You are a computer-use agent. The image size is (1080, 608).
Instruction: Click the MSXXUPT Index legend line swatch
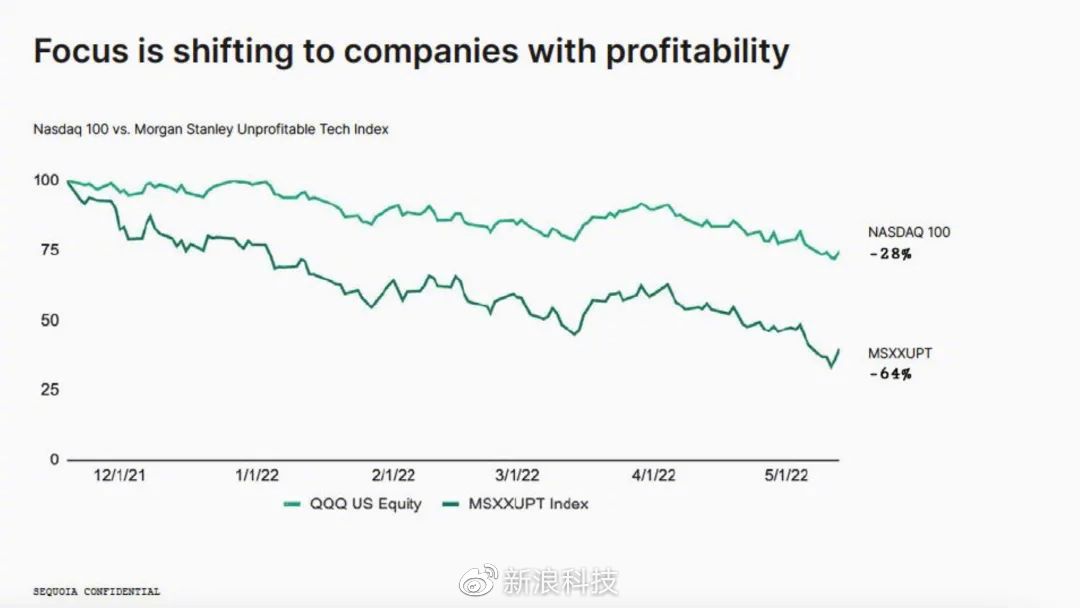click(x=450, y=504)
